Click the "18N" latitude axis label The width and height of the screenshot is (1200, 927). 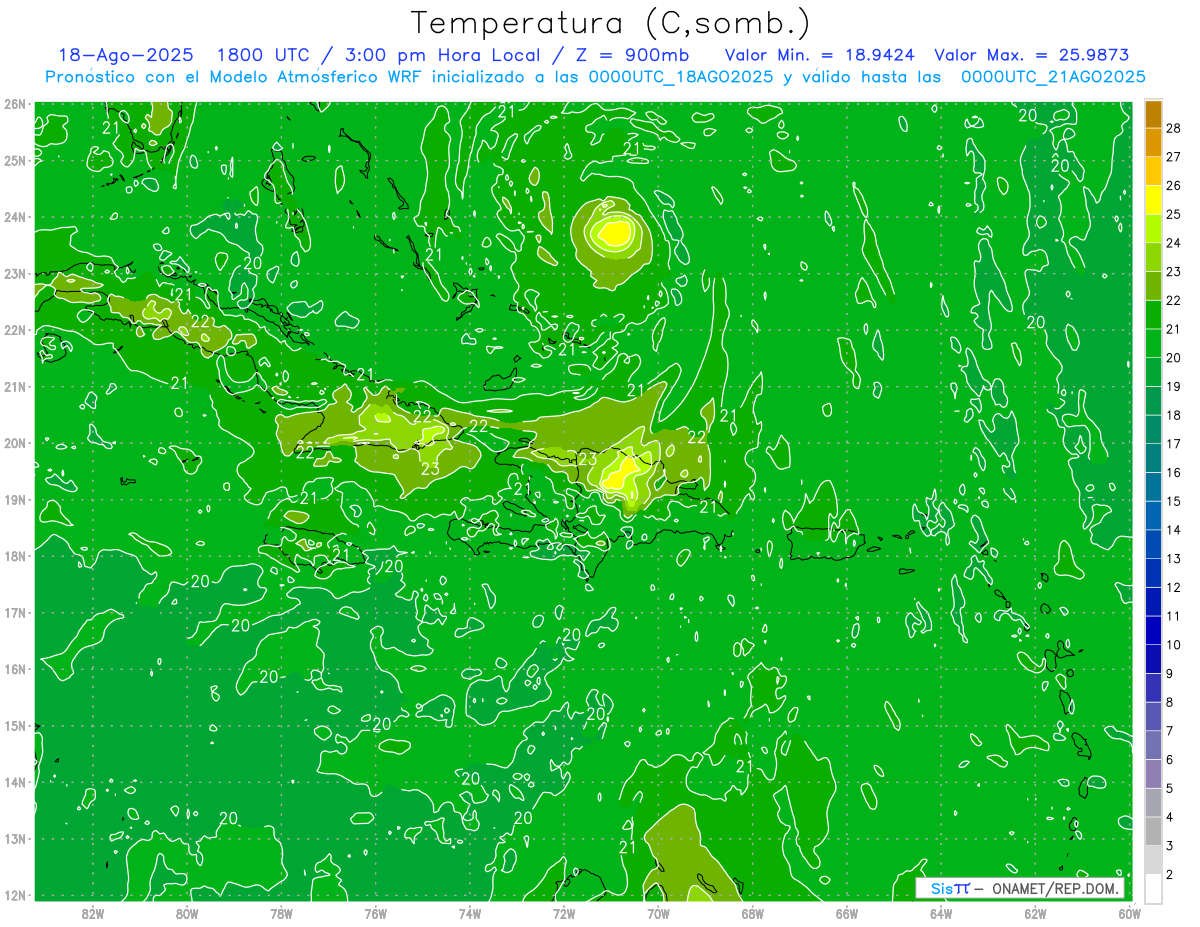pyautogui.click(x=14, y=556)
